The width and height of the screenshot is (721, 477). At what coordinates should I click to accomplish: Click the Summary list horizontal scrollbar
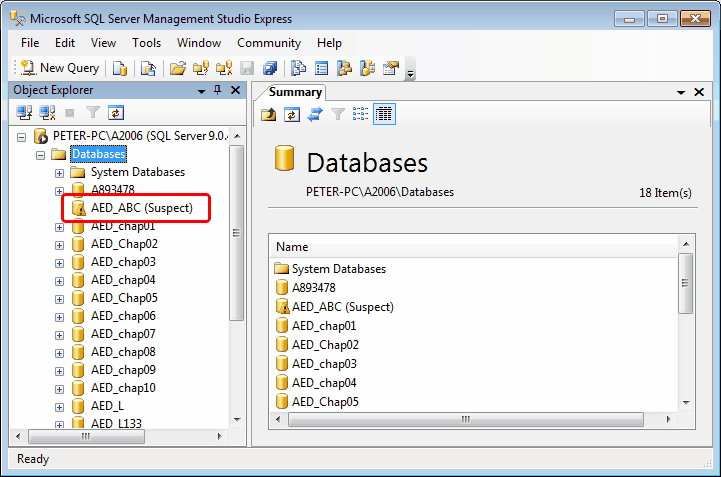click(x=465, y=420)
